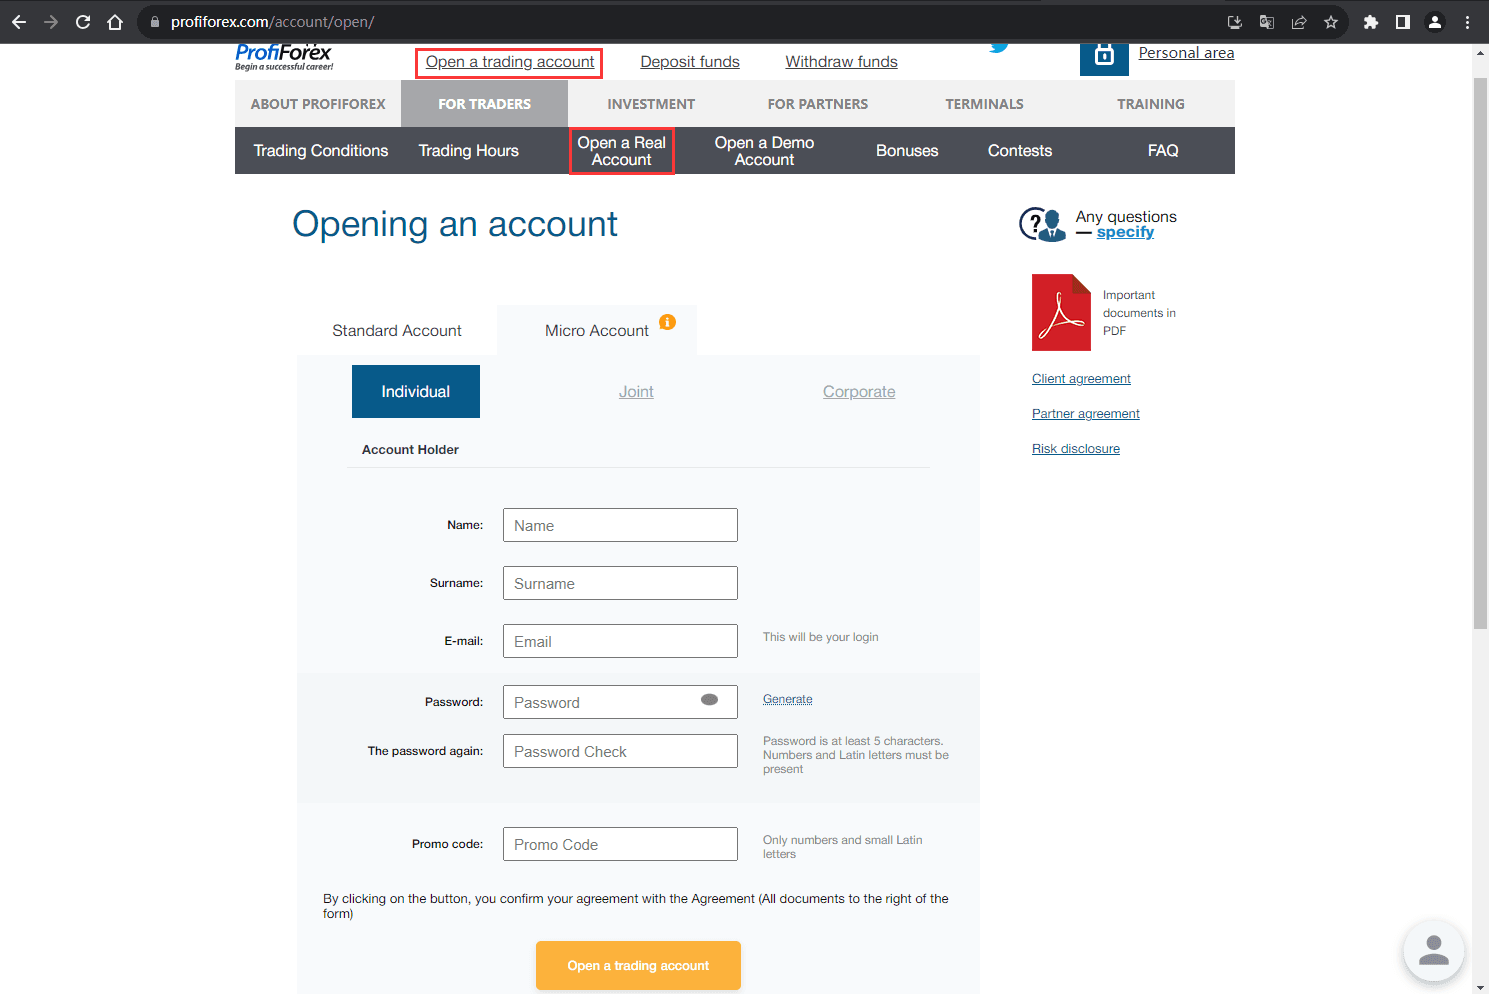Select Open a Demo Account submenu item
1489x994 pixels.
(x=765, y=151)
